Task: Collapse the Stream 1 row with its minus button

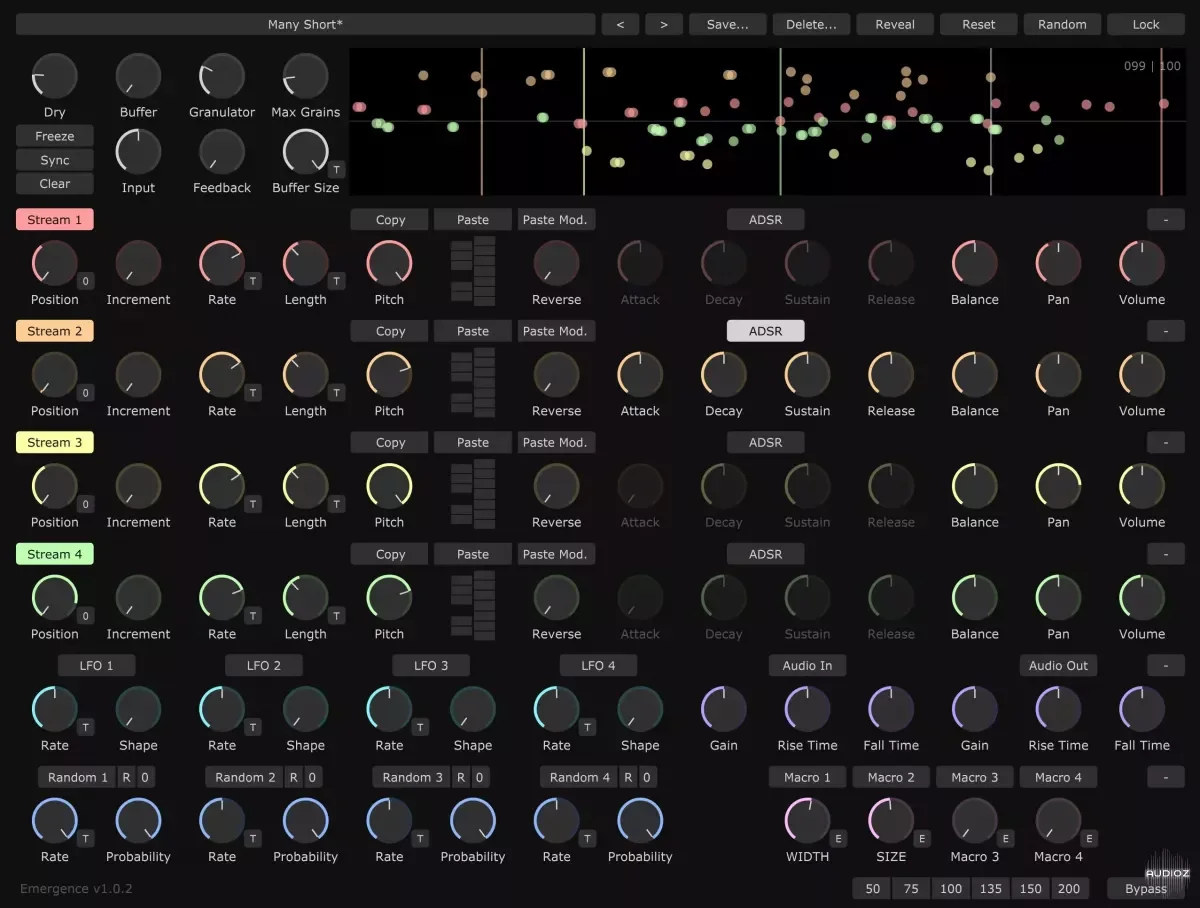Action: [1166, 220]
